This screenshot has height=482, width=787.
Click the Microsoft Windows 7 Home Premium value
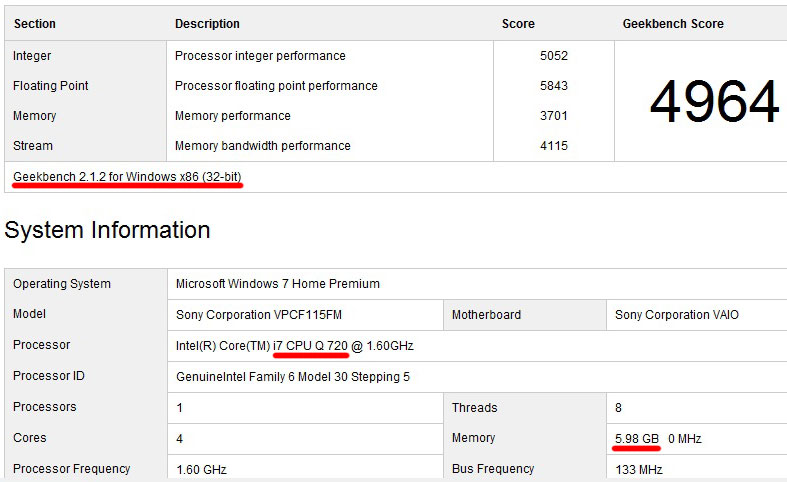click(x=277, y=284)
